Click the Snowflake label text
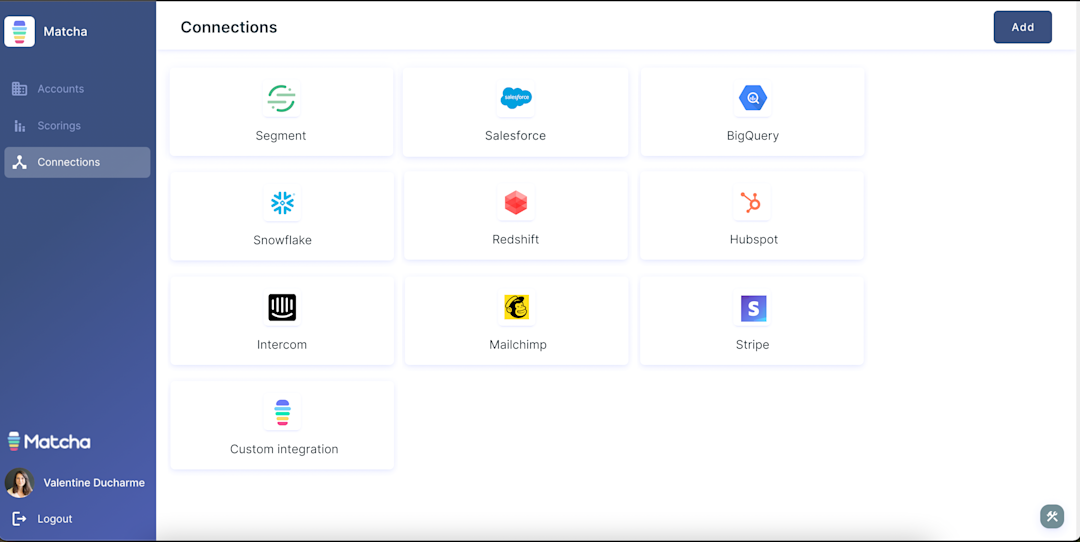 tap(282, 240)
